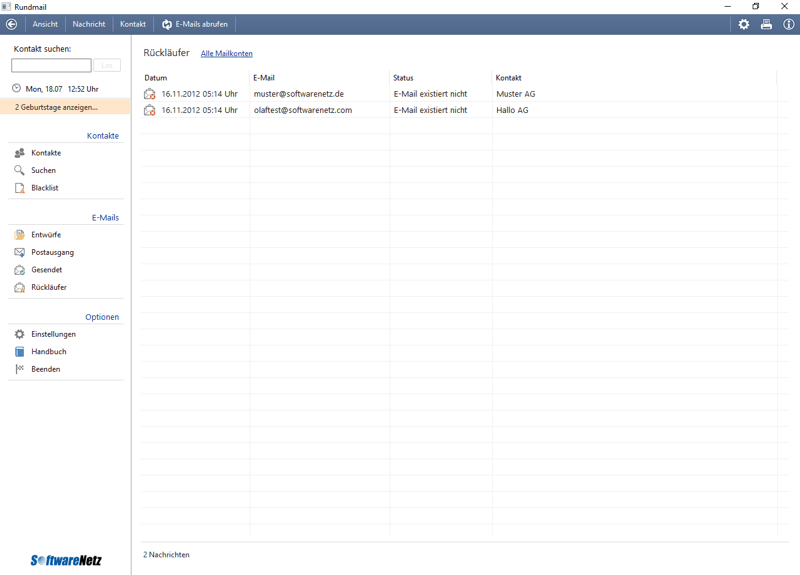Open the Nachricht menu
Image resolution: width=800 pixels, height=575 pixels.
coord(89,24)
